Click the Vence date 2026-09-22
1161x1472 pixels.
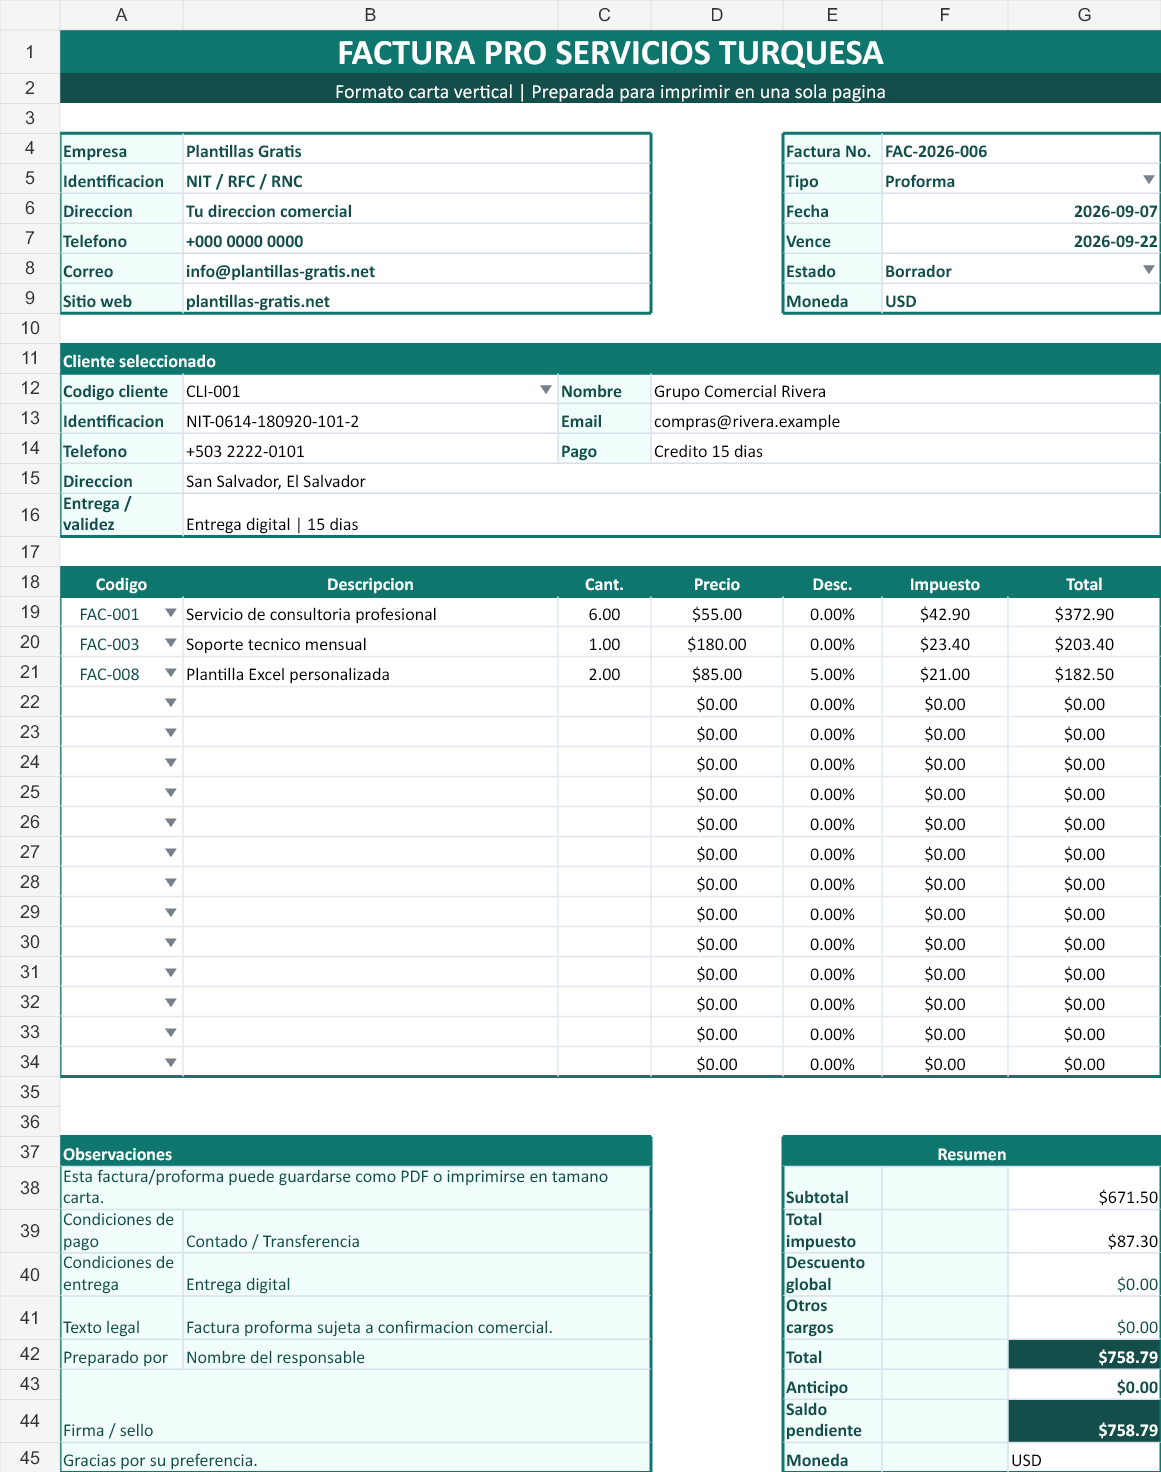coord(1020,241)
